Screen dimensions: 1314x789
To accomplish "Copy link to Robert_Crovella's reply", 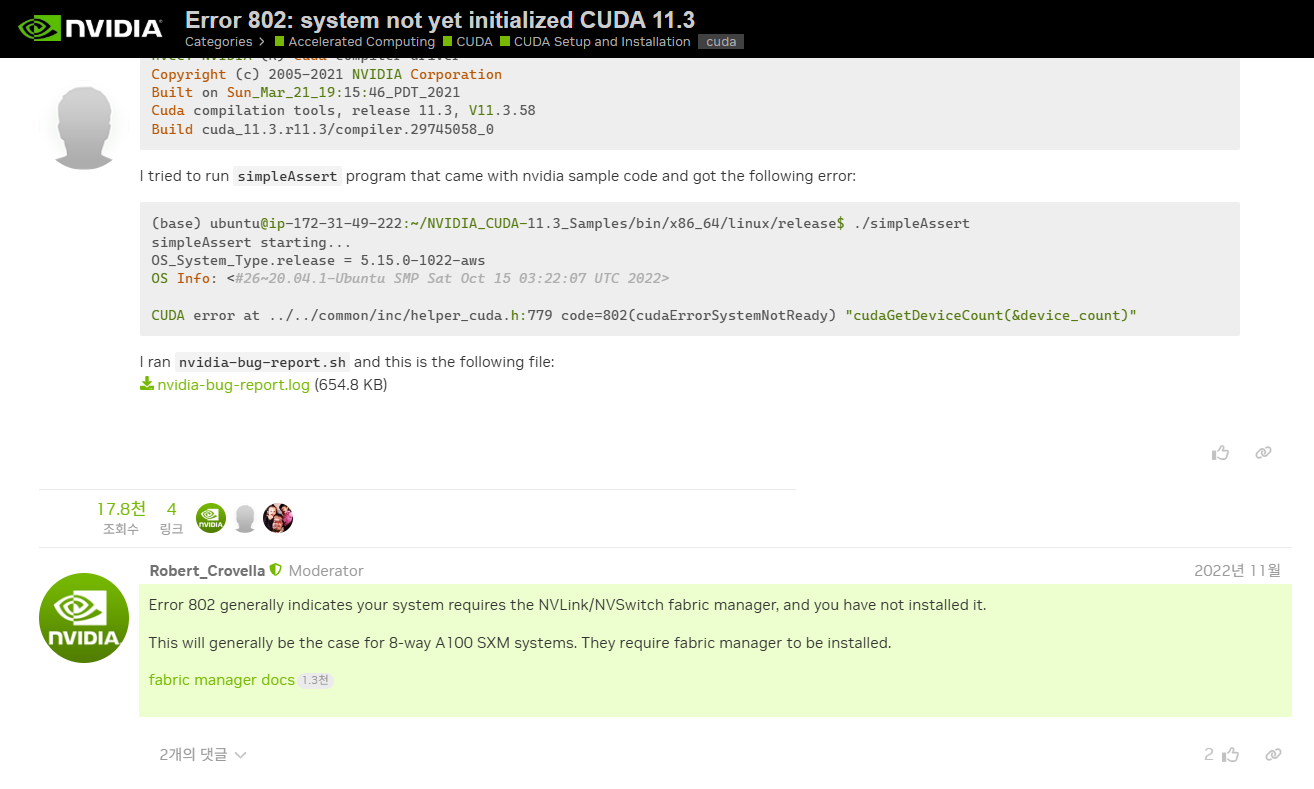I will click(1273, 755).
